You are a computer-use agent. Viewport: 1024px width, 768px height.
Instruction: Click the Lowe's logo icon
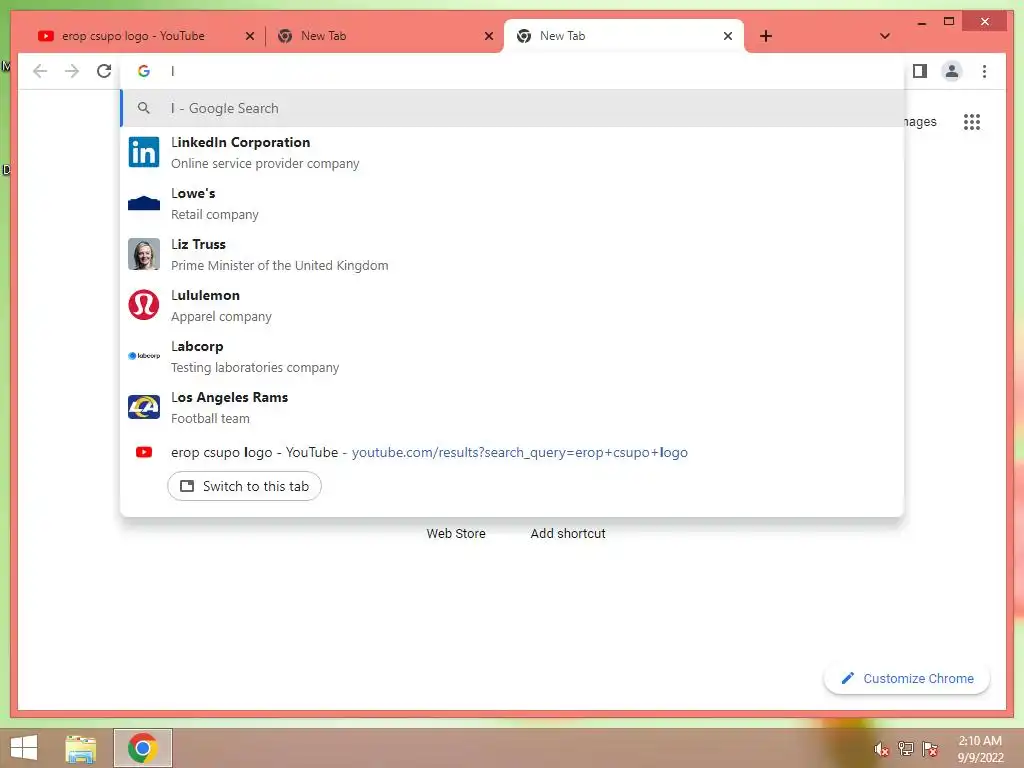tap(144, 203)
